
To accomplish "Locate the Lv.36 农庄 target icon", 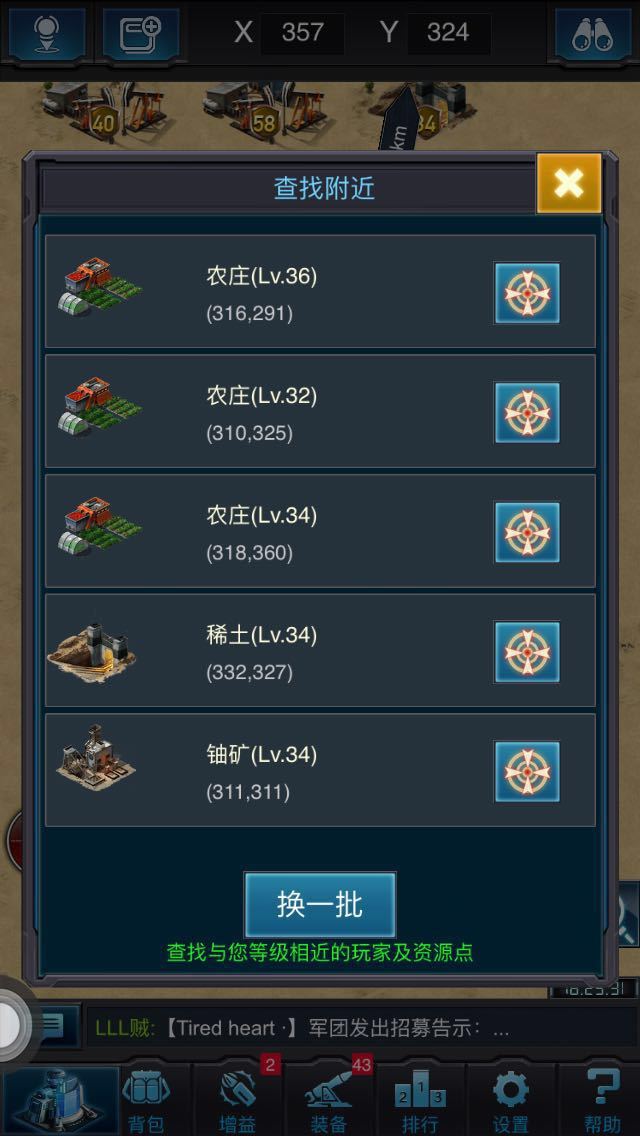I will [527, 293].
